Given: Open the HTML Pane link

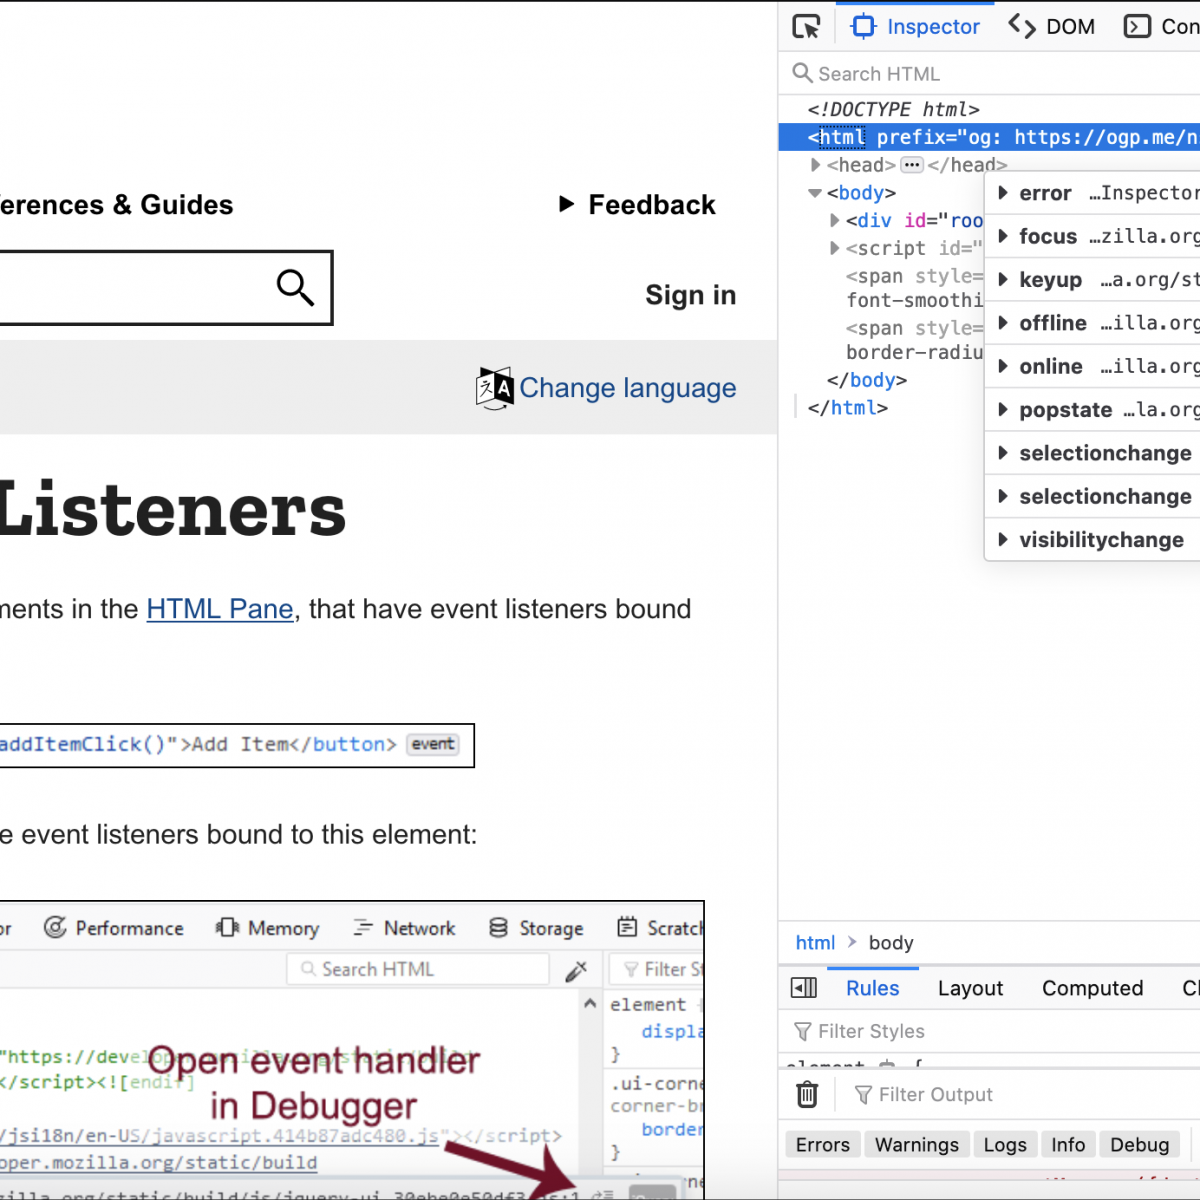Looking at the screenshot, I should click(219, 609).
